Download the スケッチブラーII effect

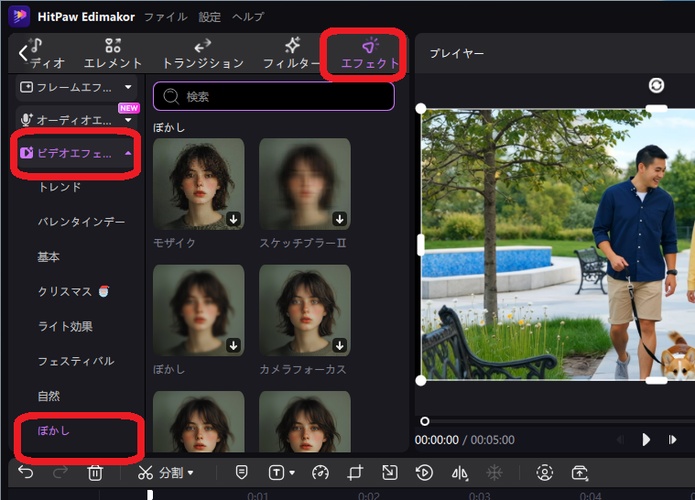(x=340, y=219)
